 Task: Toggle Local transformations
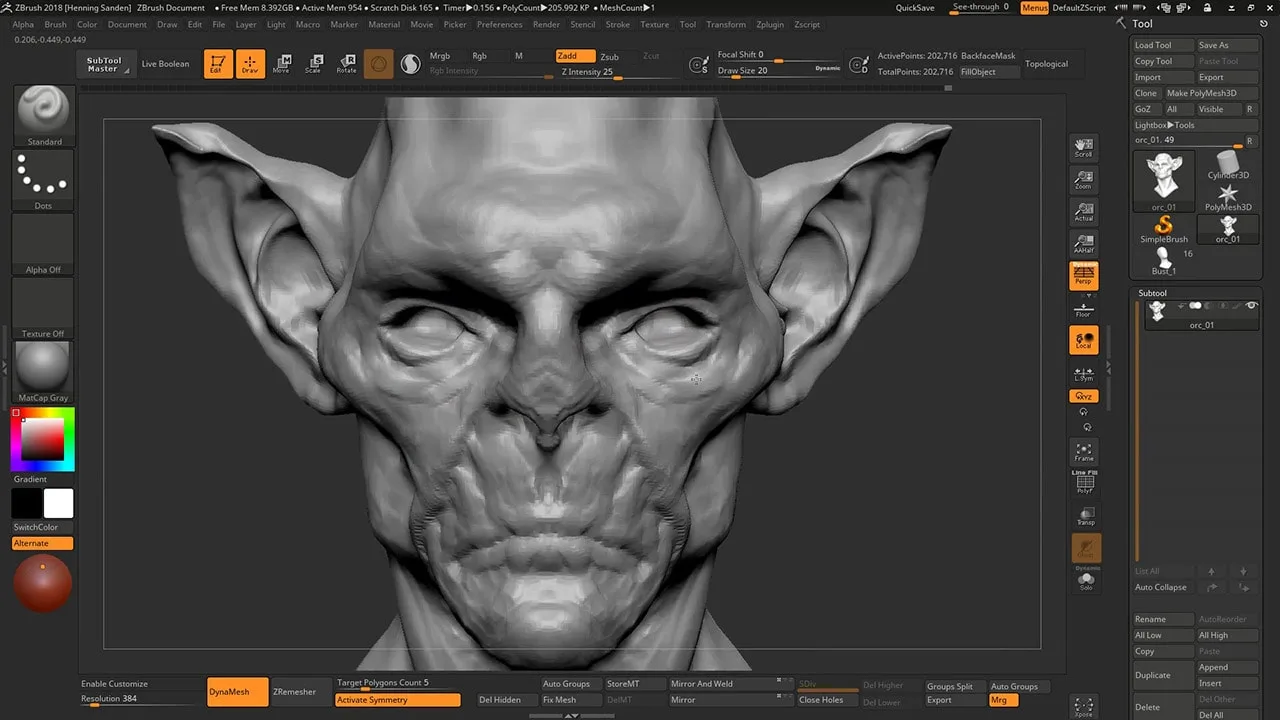[x=1084, y=340]
